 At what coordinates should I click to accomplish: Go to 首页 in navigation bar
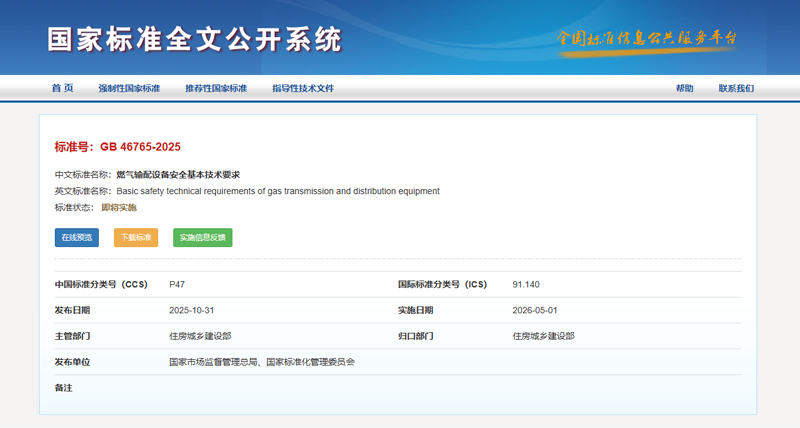click(x=63, y=88)
